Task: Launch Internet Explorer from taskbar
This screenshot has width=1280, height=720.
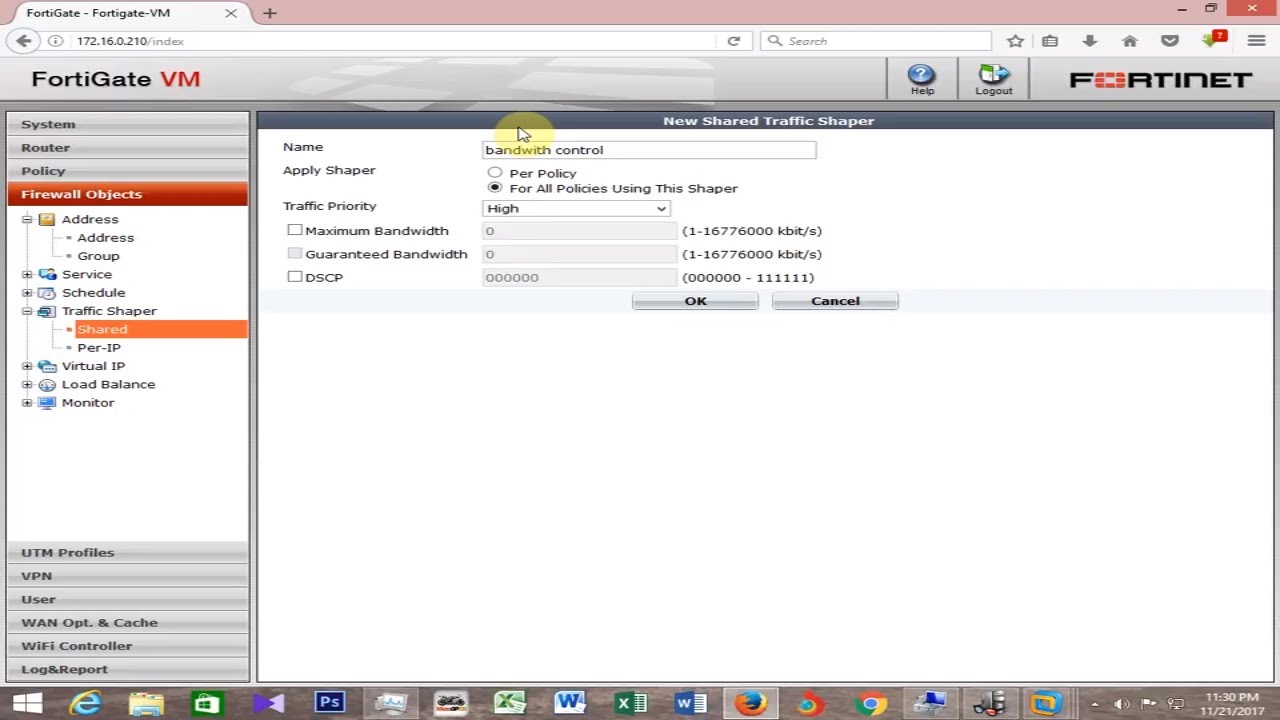Action: tap(86, 703)
